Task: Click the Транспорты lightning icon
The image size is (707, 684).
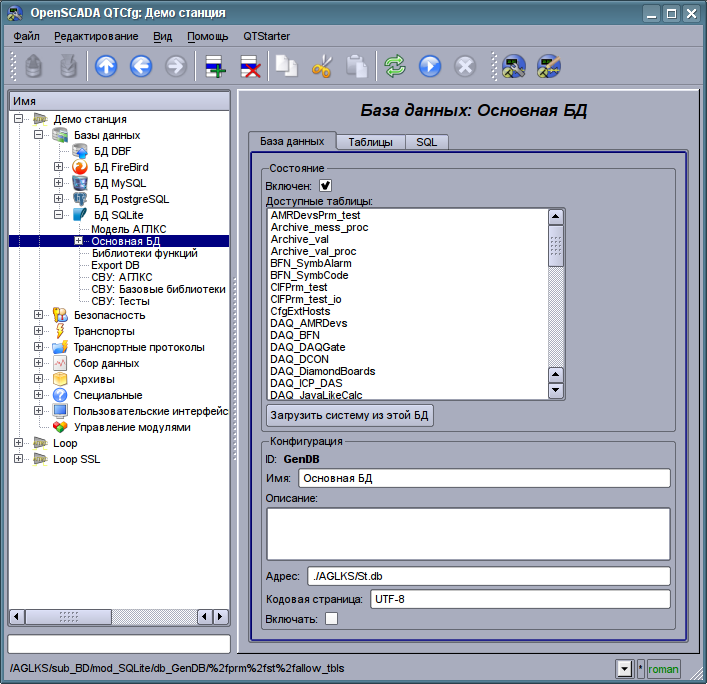Action: pos(60,331)
